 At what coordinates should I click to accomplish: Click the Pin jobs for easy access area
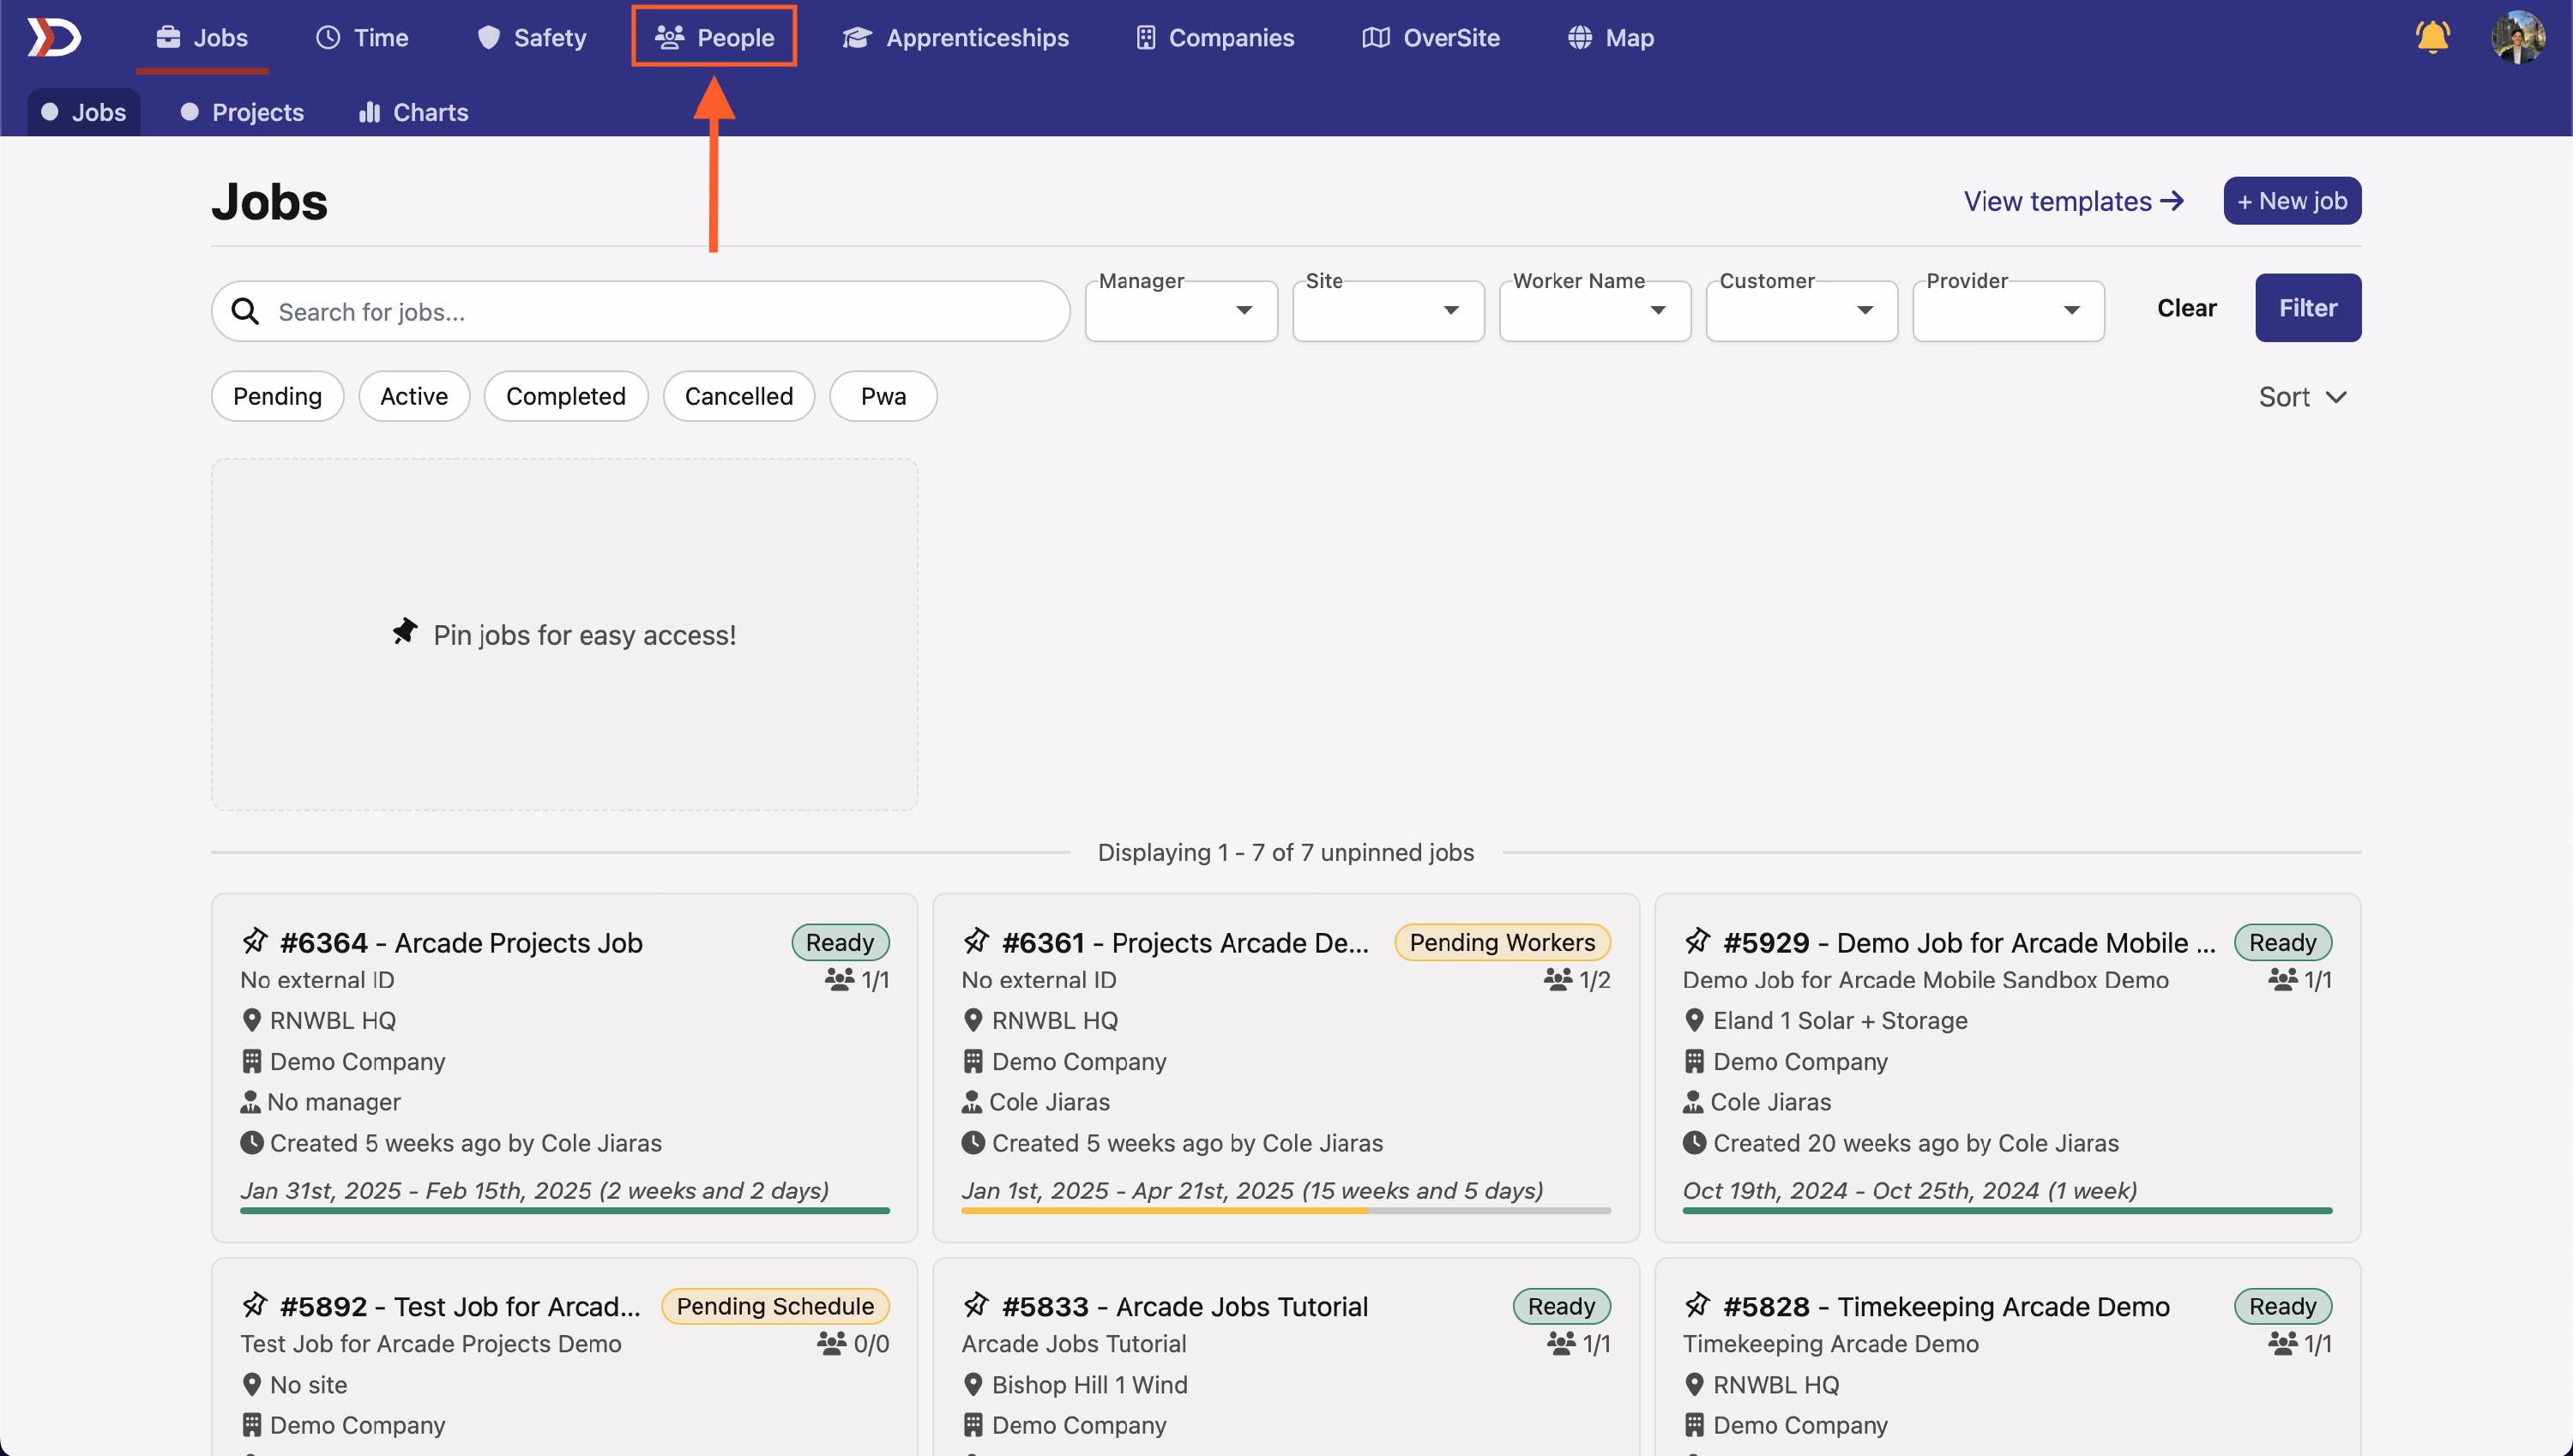565,634
